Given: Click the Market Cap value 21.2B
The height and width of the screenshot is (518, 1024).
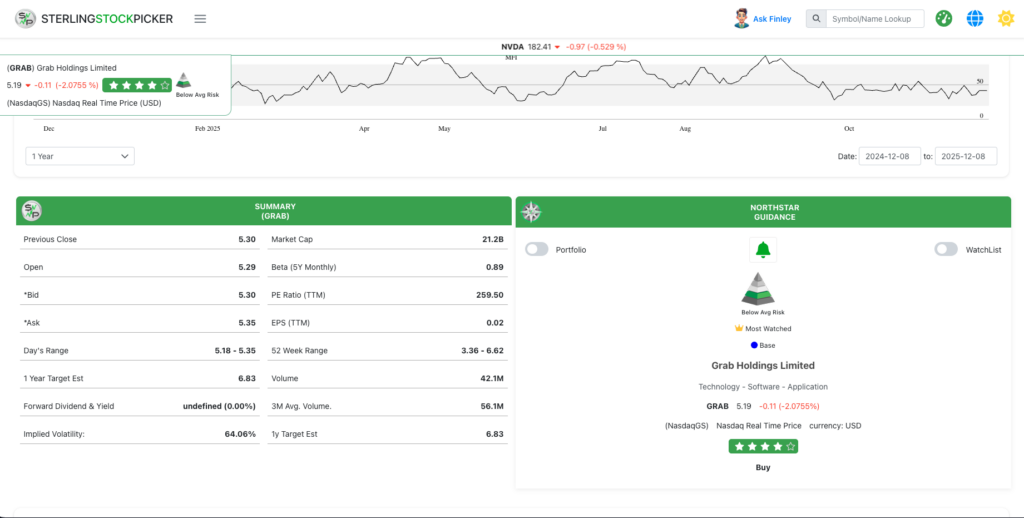Looking at the screenshot, I should click(492, 239).
